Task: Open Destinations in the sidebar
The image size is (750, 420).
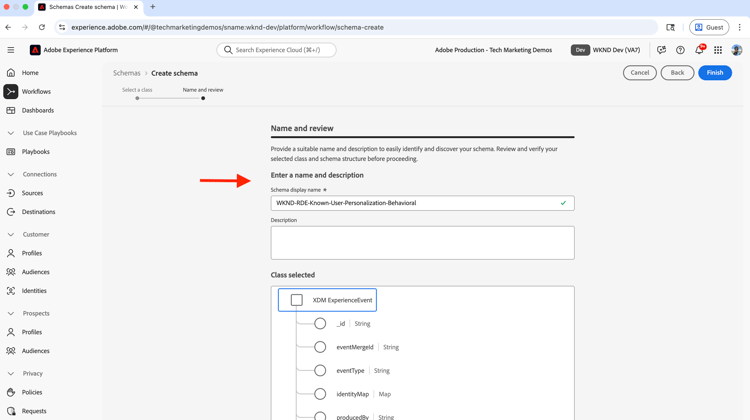Action: [x=38, y=212]
